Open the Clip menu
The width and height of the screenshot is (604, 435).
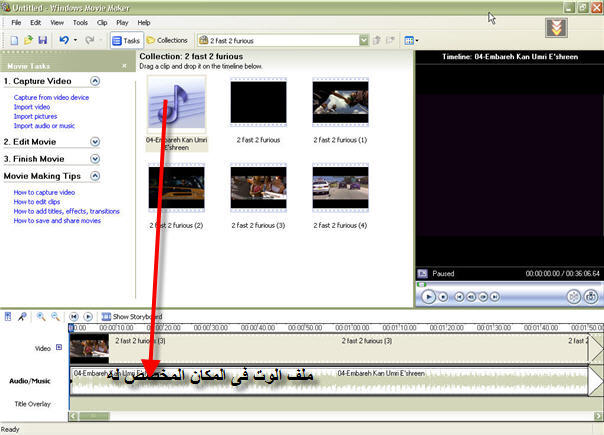click(x=102, y=22)
